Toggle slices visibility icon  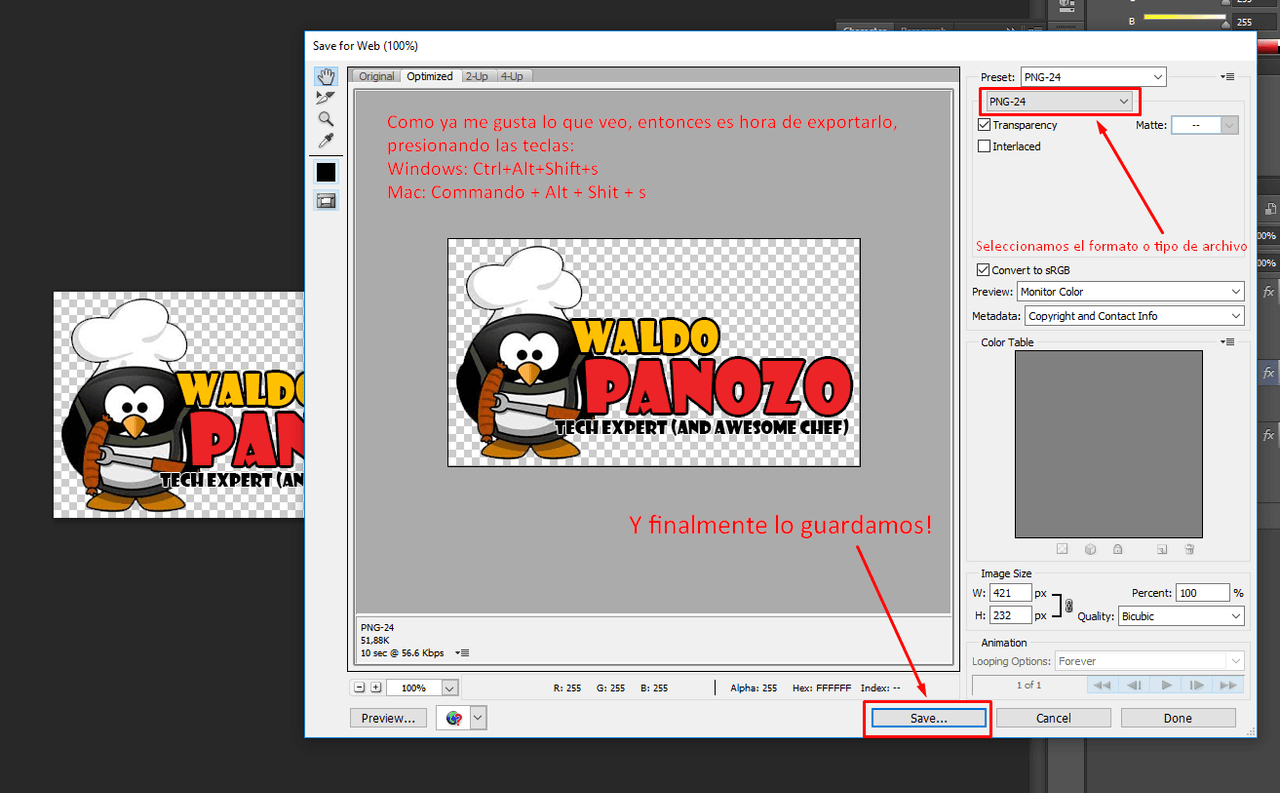pyautogui.click(x=326, y=201)
